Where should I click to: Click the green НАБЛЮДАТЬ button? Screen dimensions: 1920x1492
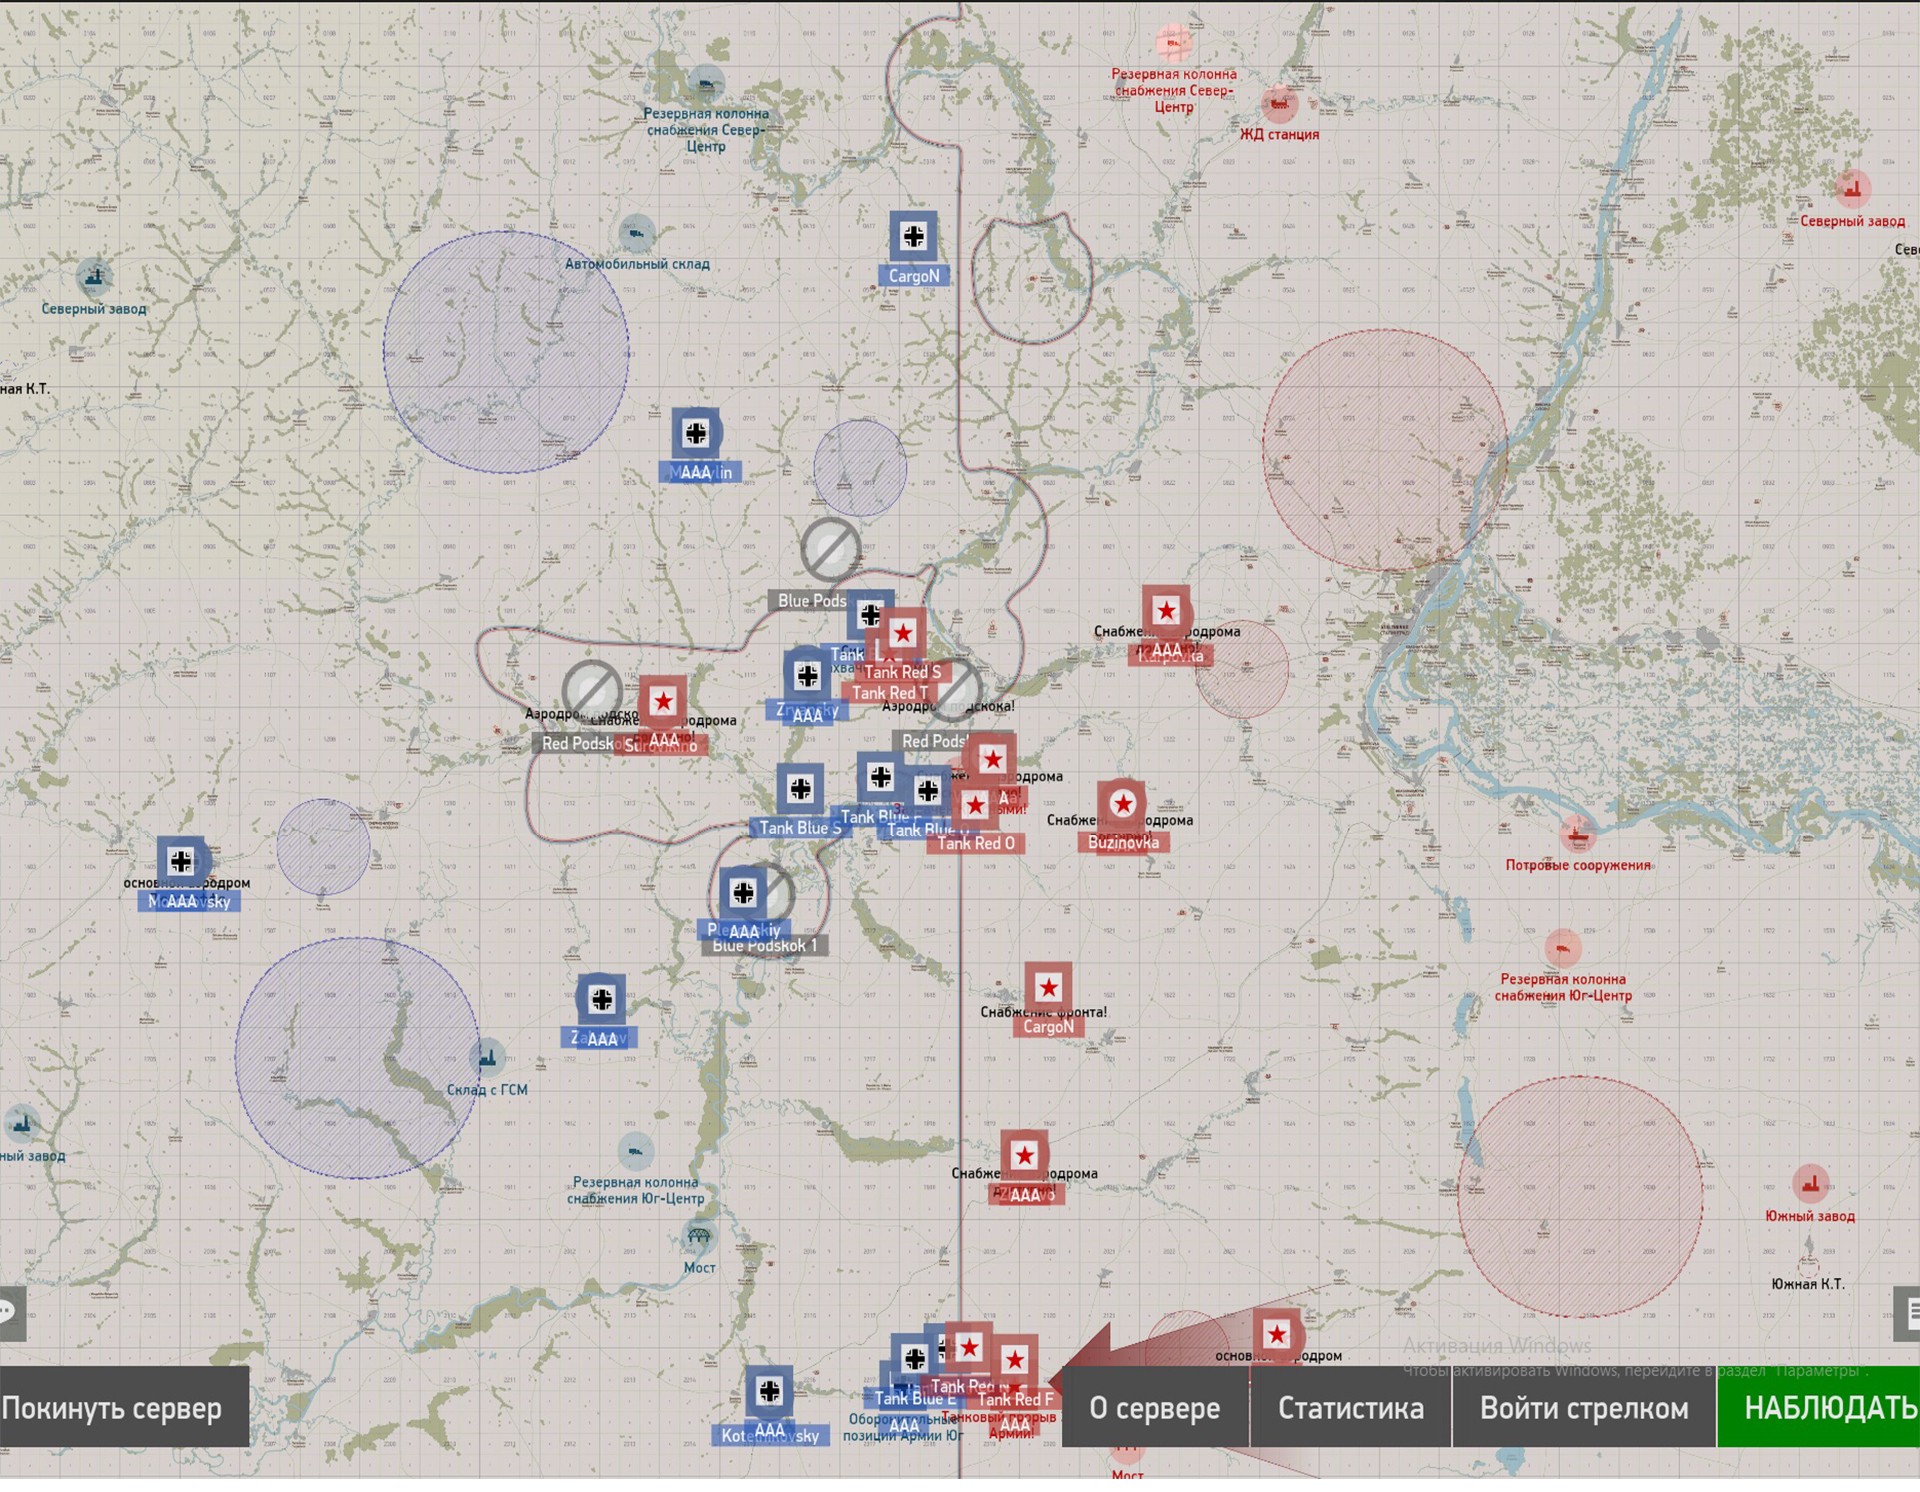[x=1820, y=1407]
